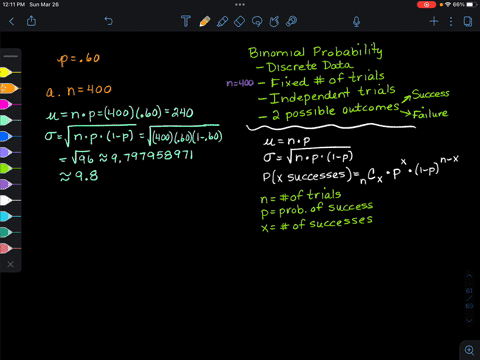480x360 pixels.
Task: Tap the orange 'p=.60' handwriting
Action: pyautogui.click(x=78, y=59)
